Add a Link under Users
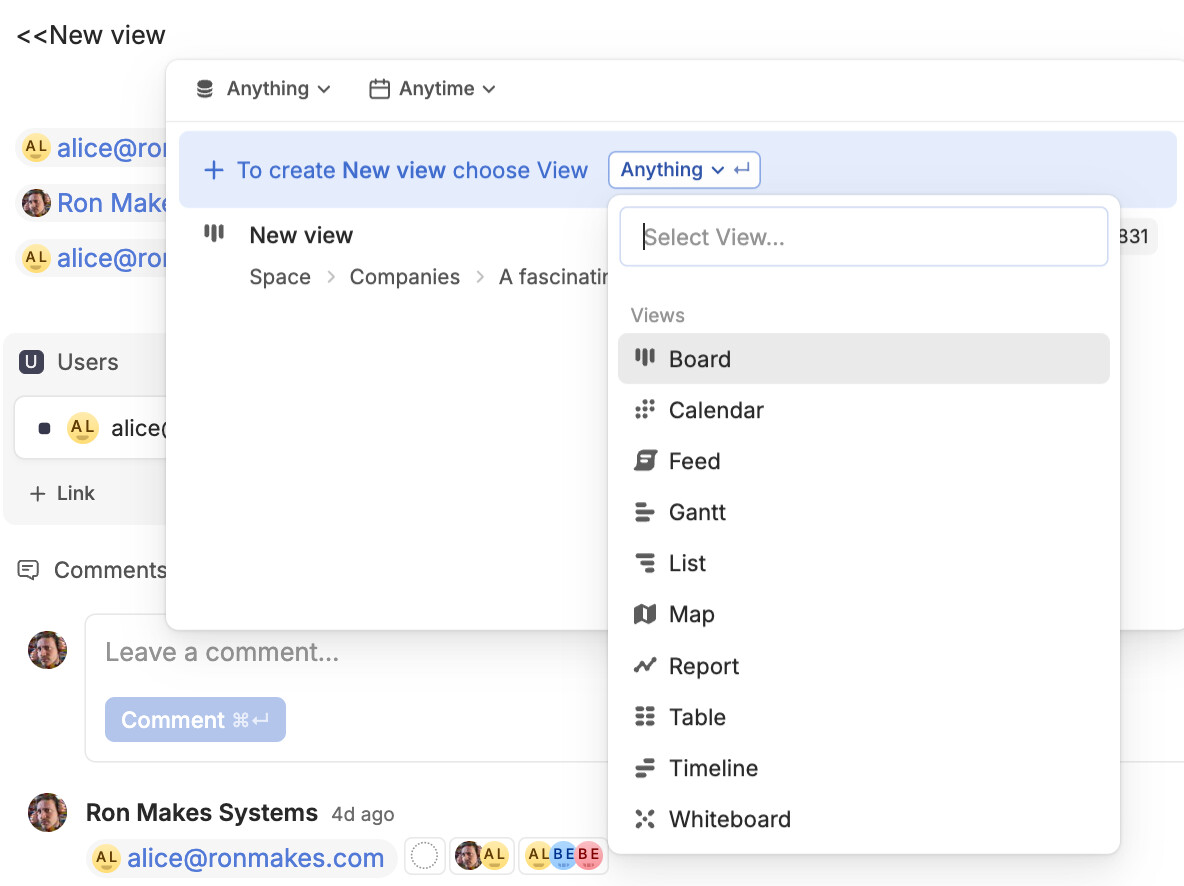This screenshot has width=1184, height=886. [x=63, y=493]
